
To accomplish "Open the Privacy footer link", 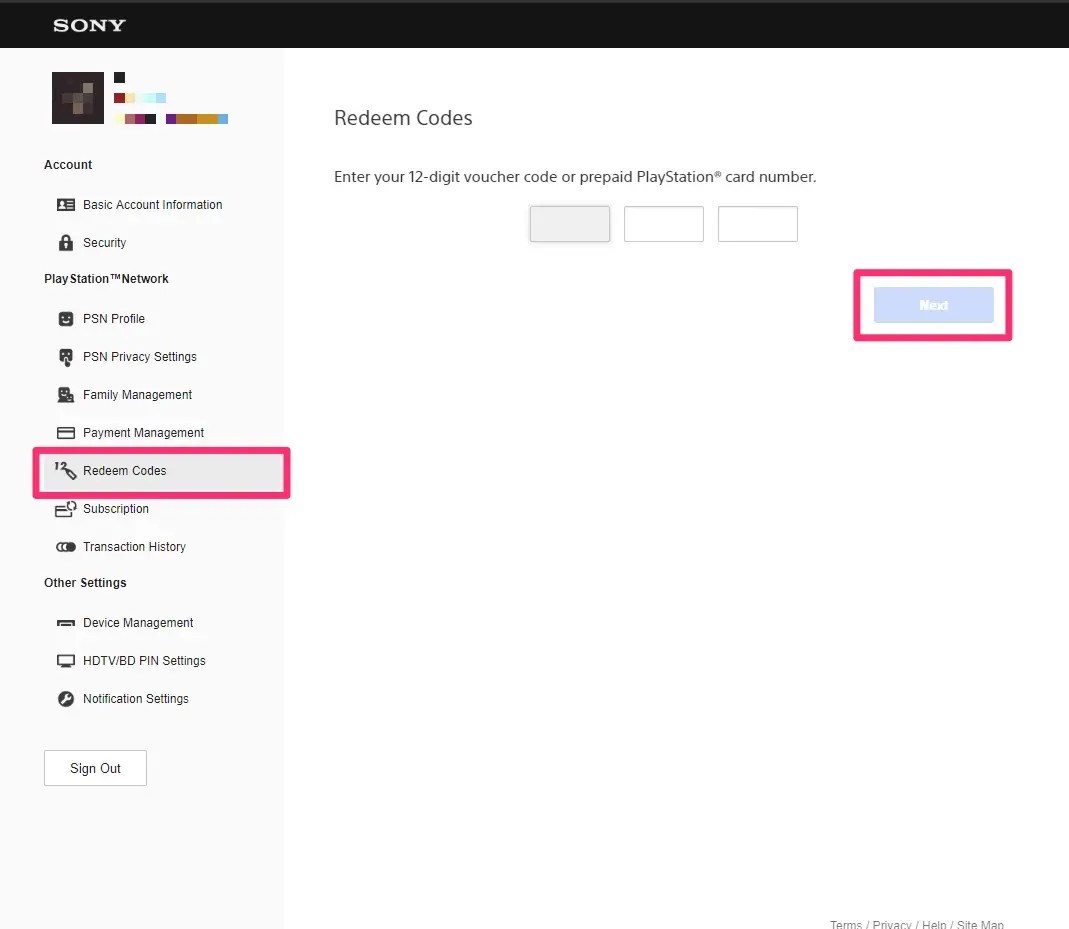I will pos(892,924).
